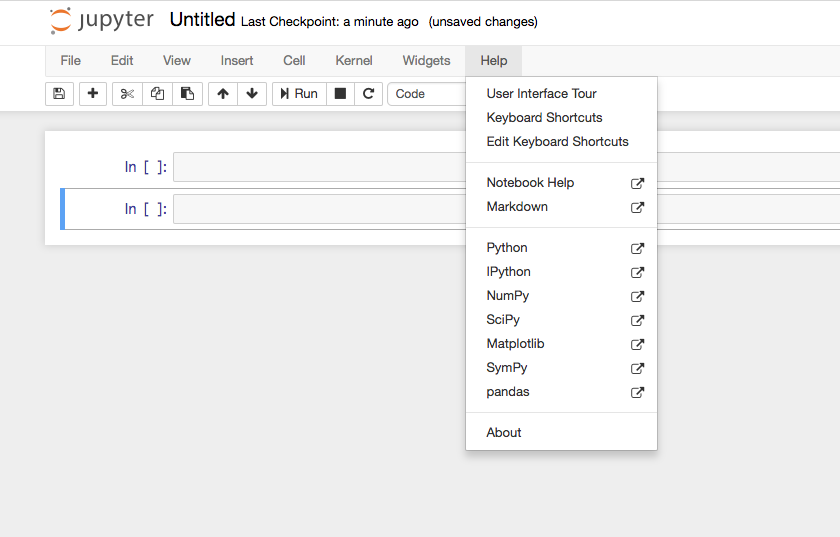Open NumPy documentation link

point(561,296)
